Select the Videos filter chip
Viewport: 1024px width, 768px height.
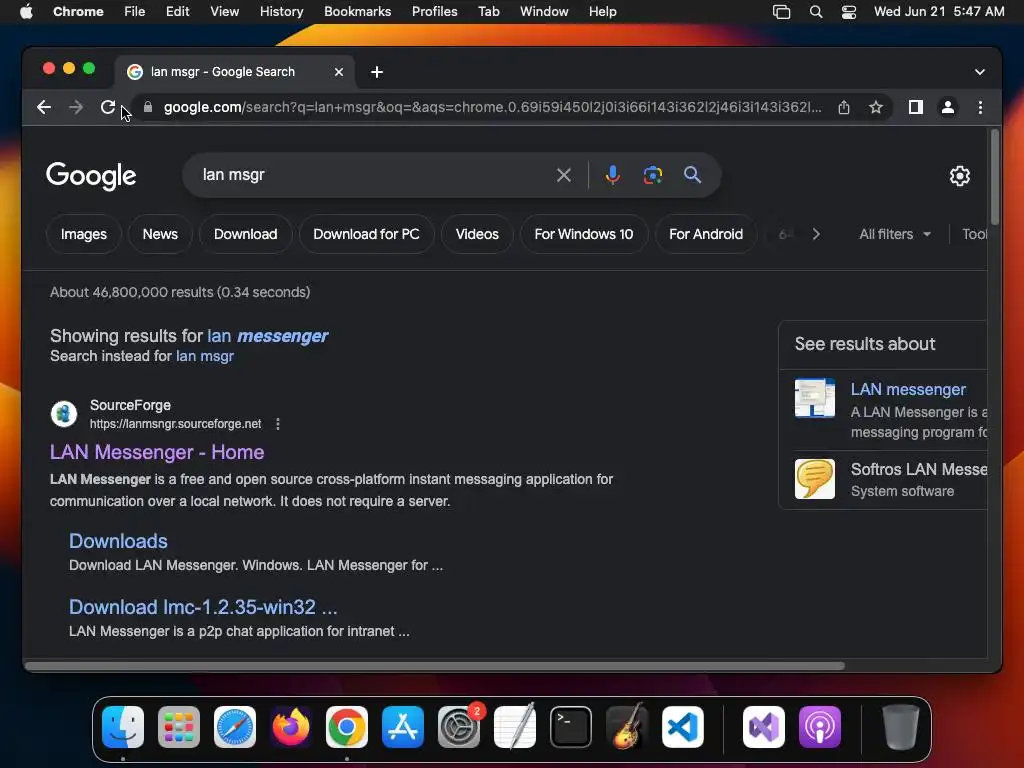pos(477,234)
